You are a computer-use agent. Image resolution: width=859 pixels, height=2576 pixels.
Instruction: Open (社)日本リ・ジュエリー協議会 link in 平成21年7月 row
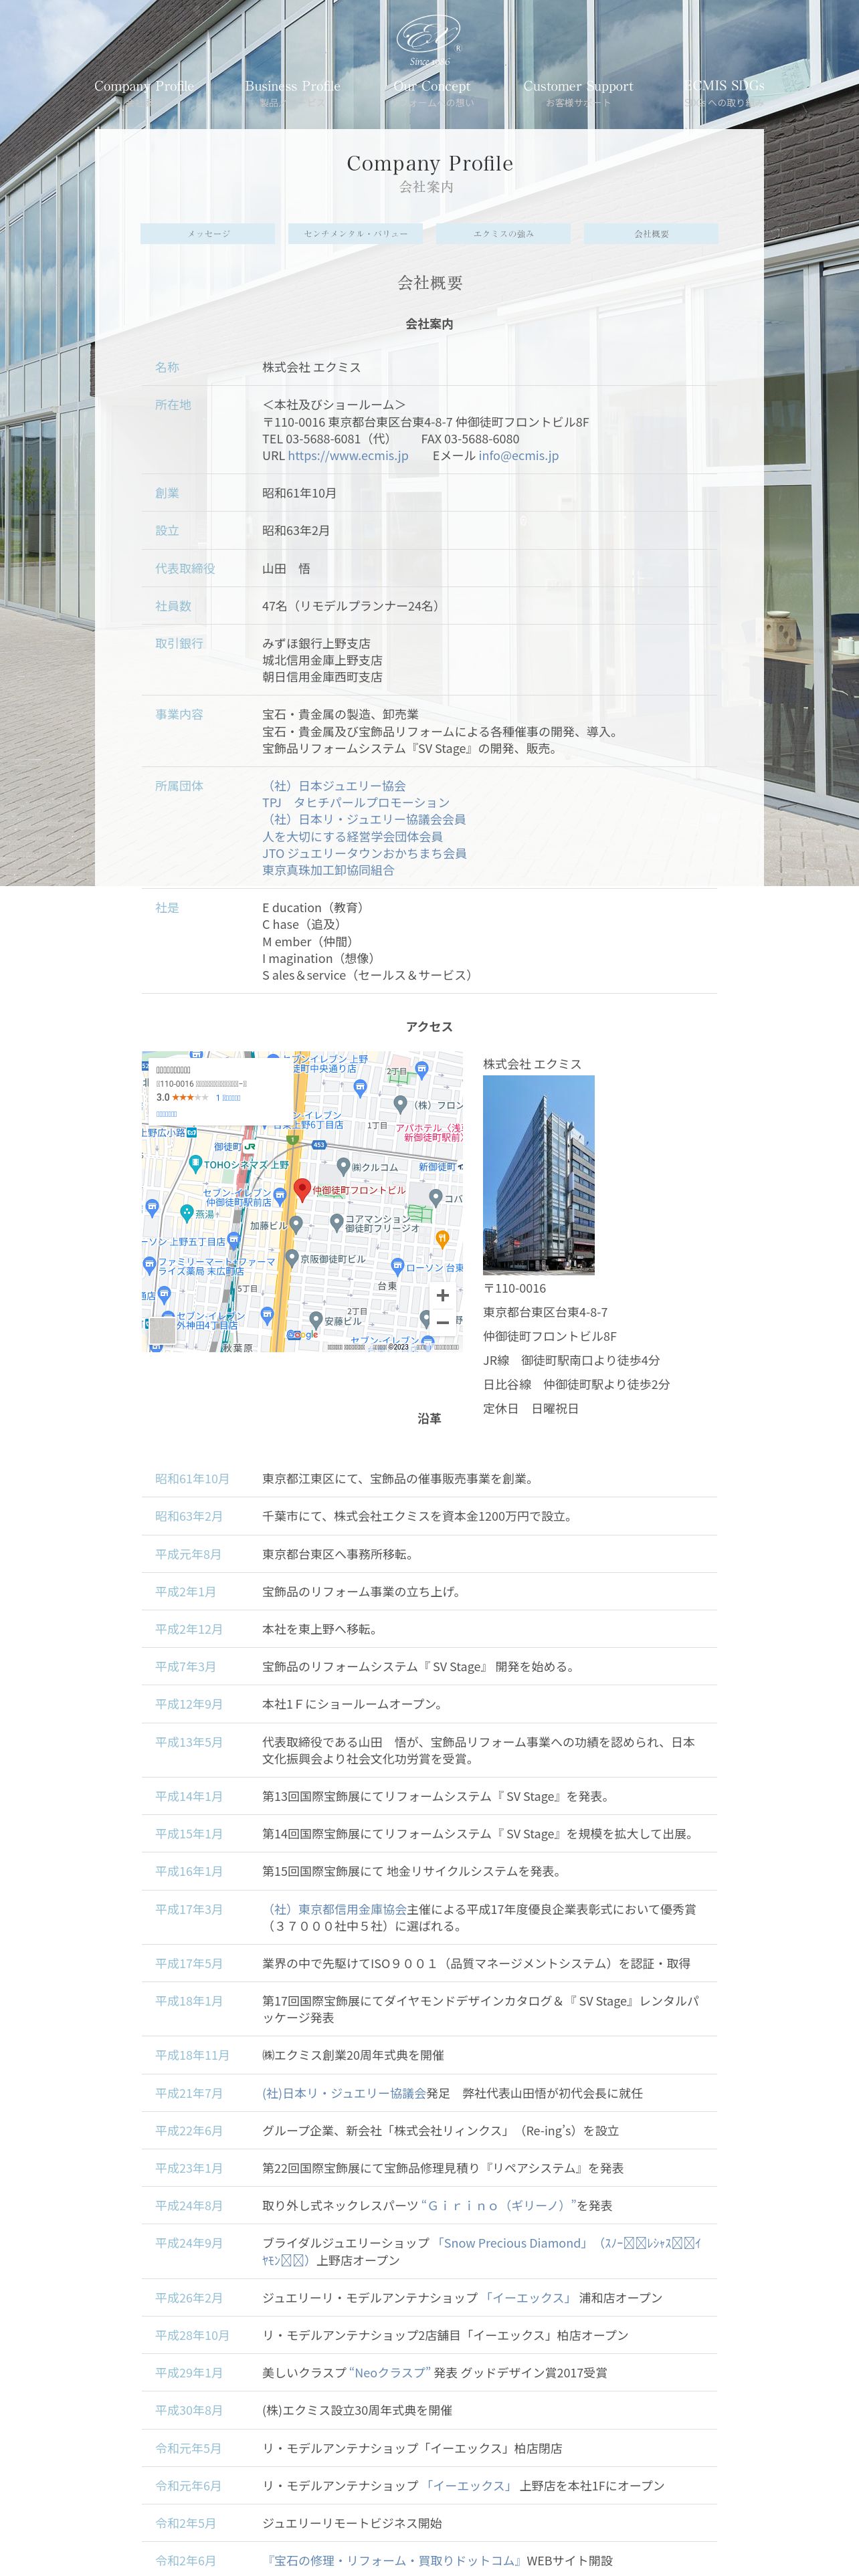coord(344,2093)
